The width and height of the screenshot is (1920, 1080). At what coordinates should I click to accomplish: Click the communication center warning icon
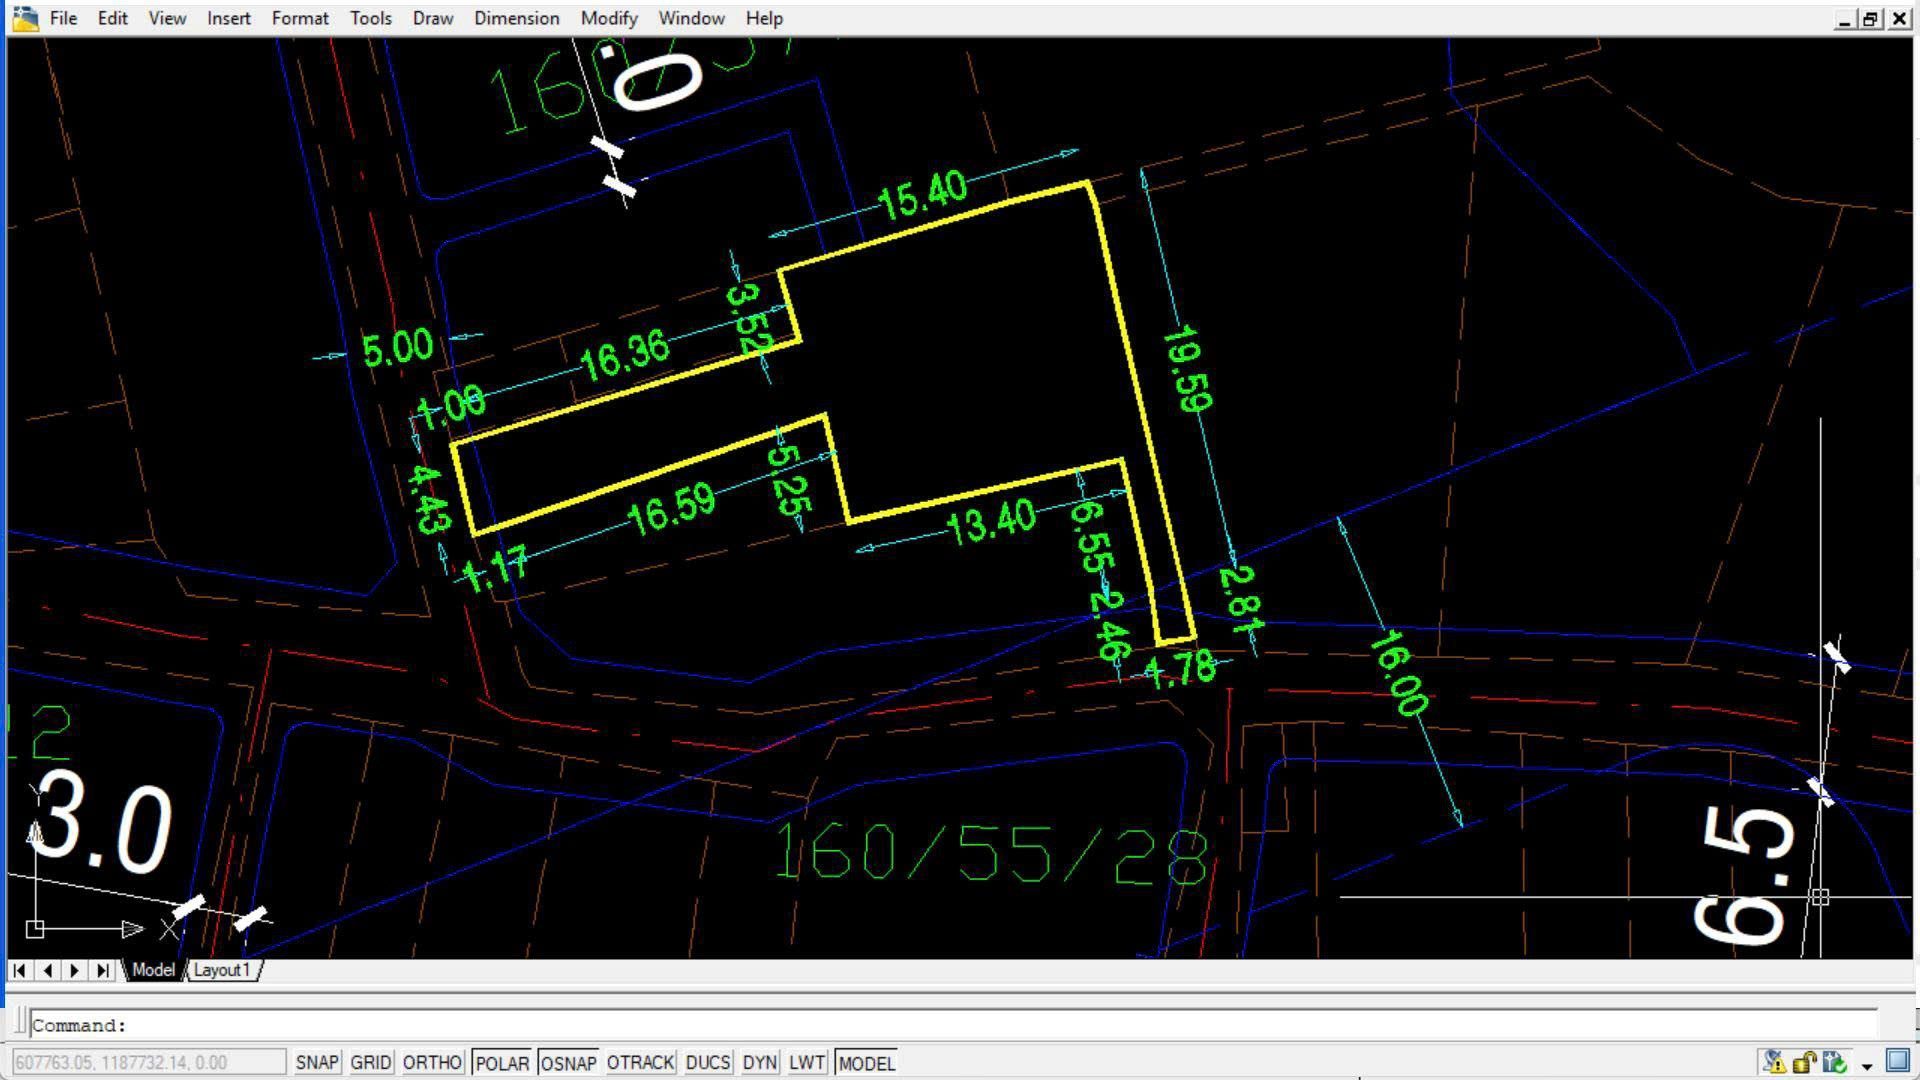point(1774,1062)
